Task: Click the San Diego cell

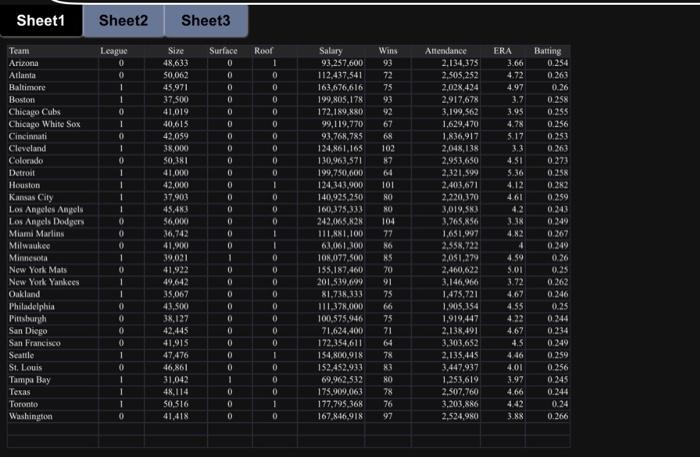Action: [53, 331]
